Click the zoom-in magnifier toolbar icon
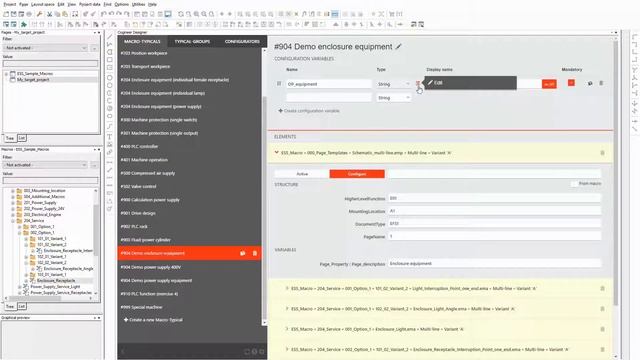Viewport: 640px width, 360px height. 196,14
